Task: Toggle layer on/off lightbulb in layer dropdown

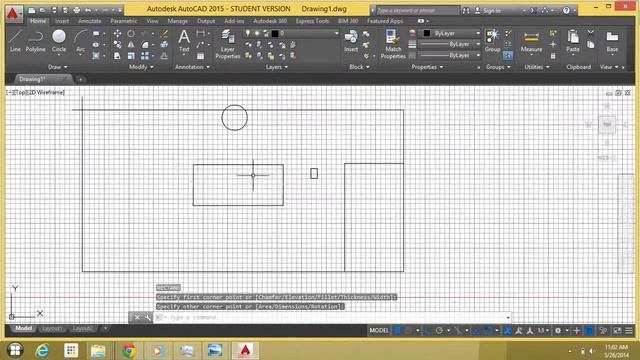Action: (x=247, y=33)
